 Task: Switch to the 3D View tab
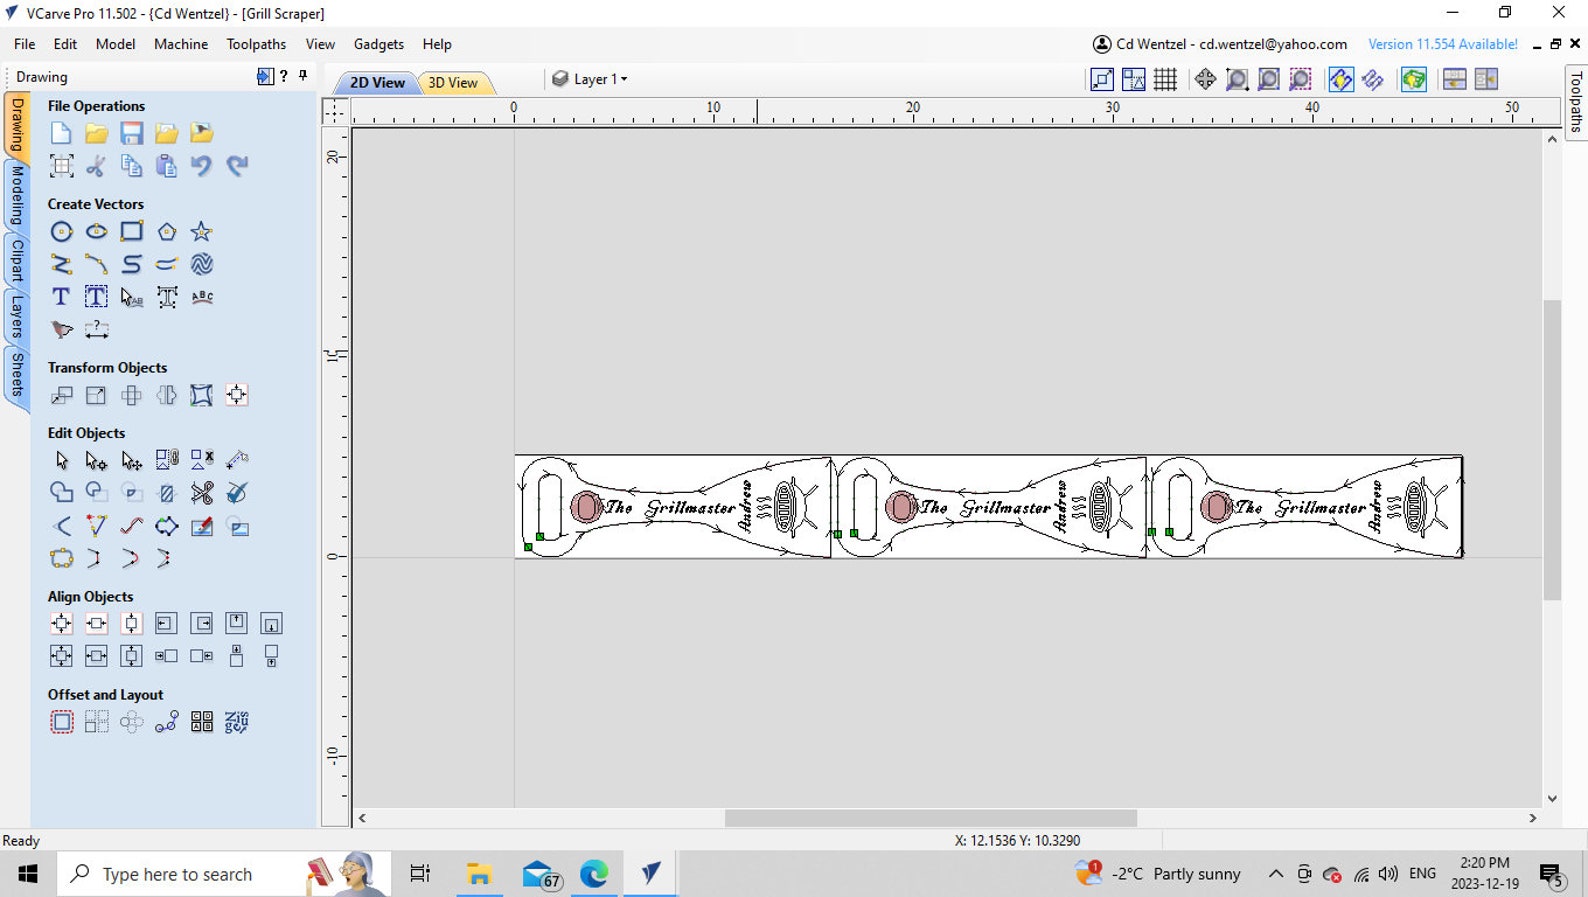(x=453, y=83)
